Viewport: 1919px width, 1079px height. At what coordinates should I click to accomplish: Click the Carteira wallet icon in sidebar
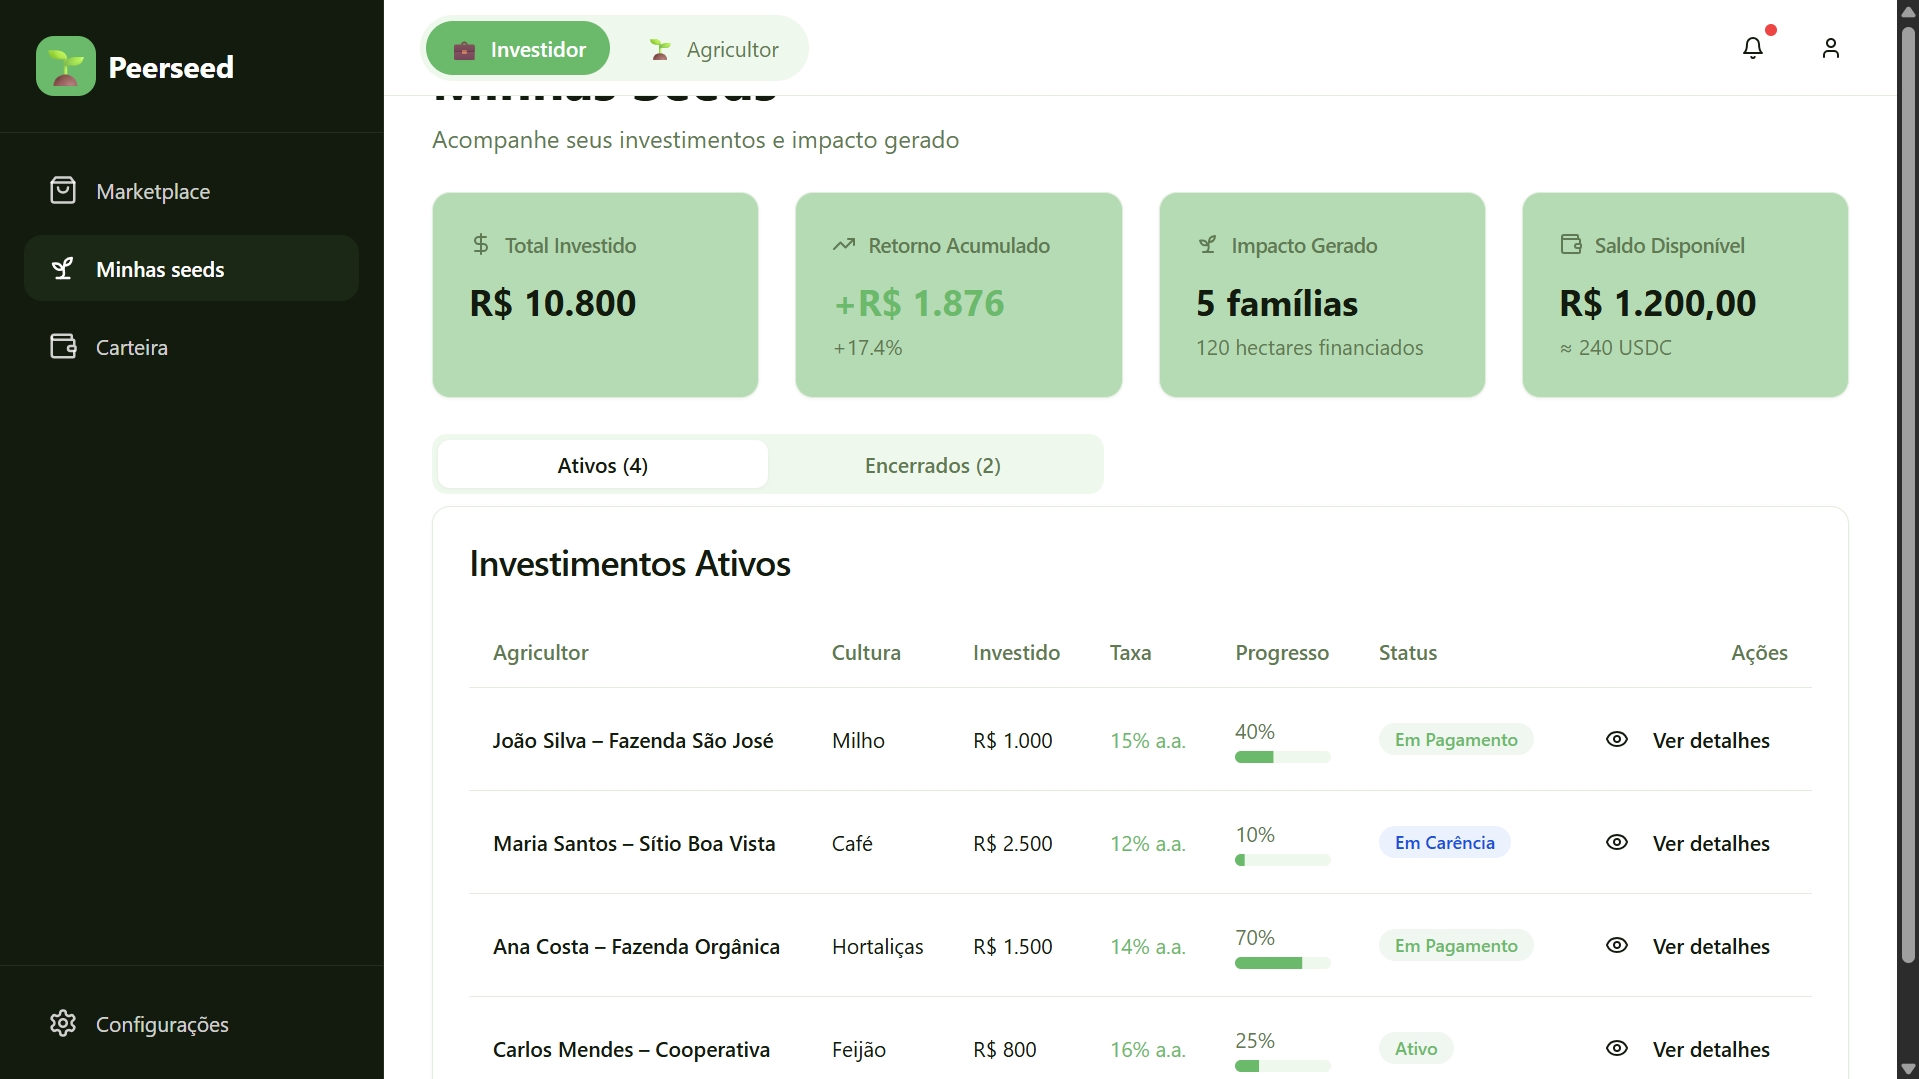click(63, 346)
